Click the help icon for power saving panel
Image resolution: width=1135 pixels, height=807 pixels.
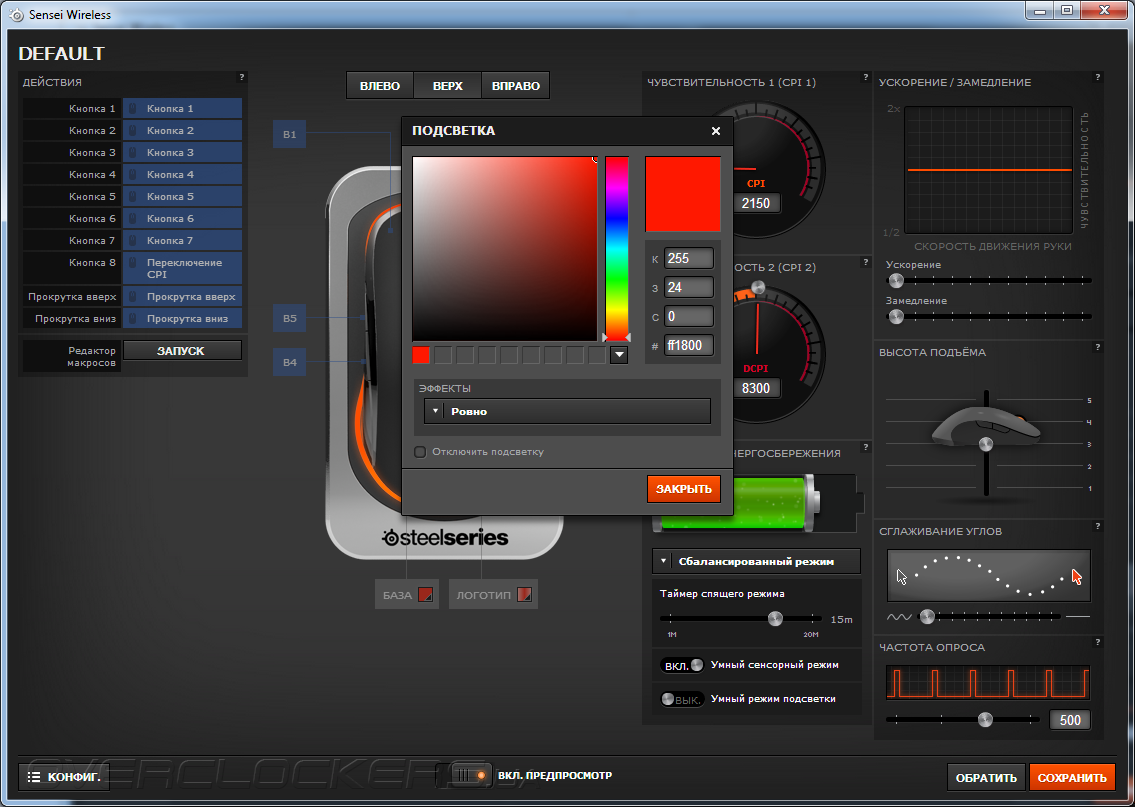pyautogui.click(x=866, y=447)
